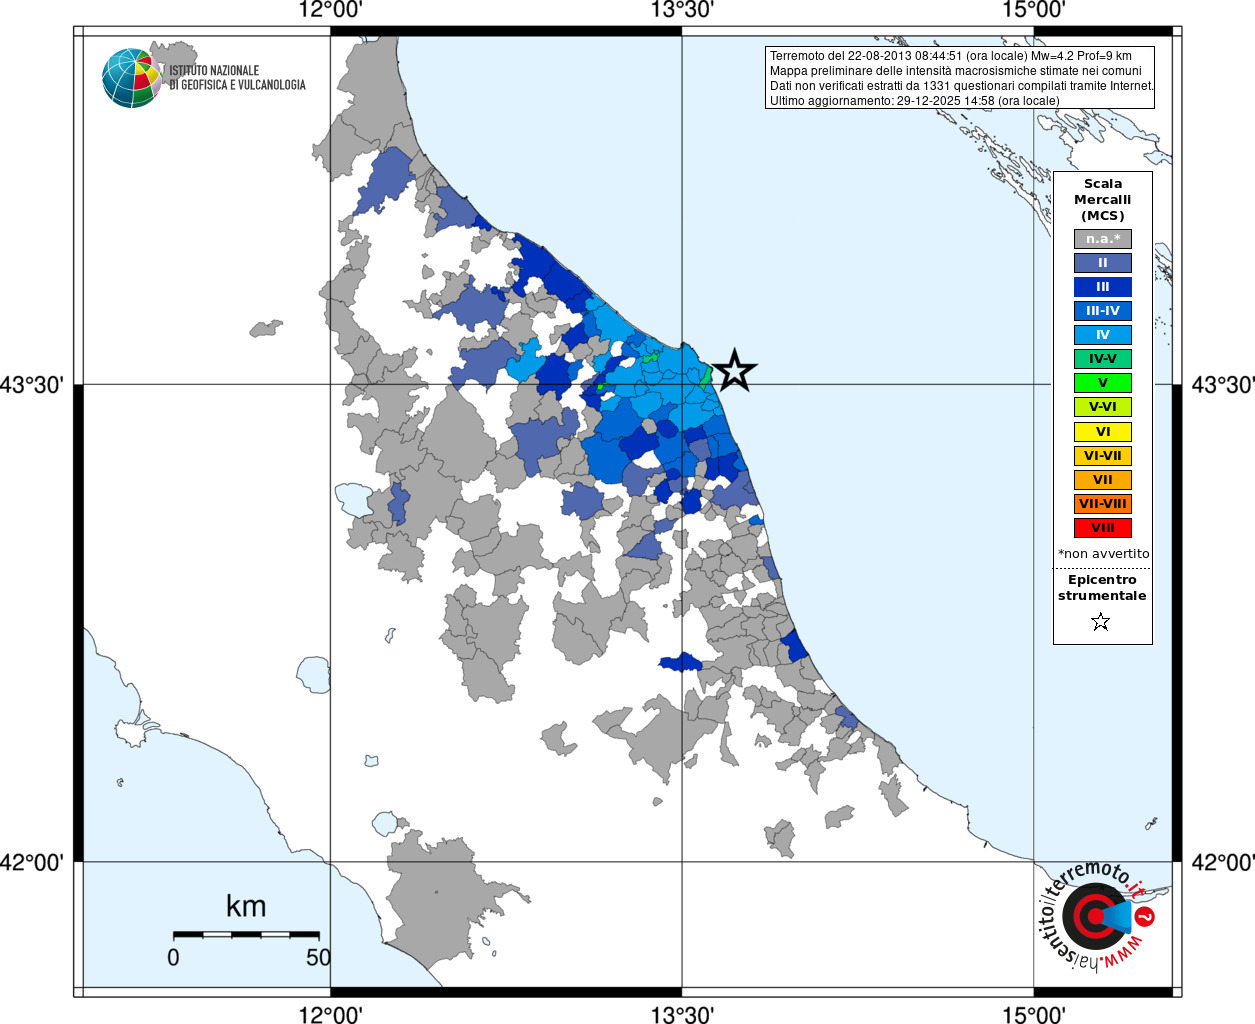The height and width of the screenshot is (1024, 1255).
Task: Click the epicenter star on the map
Action: click(x=735, y=371)
